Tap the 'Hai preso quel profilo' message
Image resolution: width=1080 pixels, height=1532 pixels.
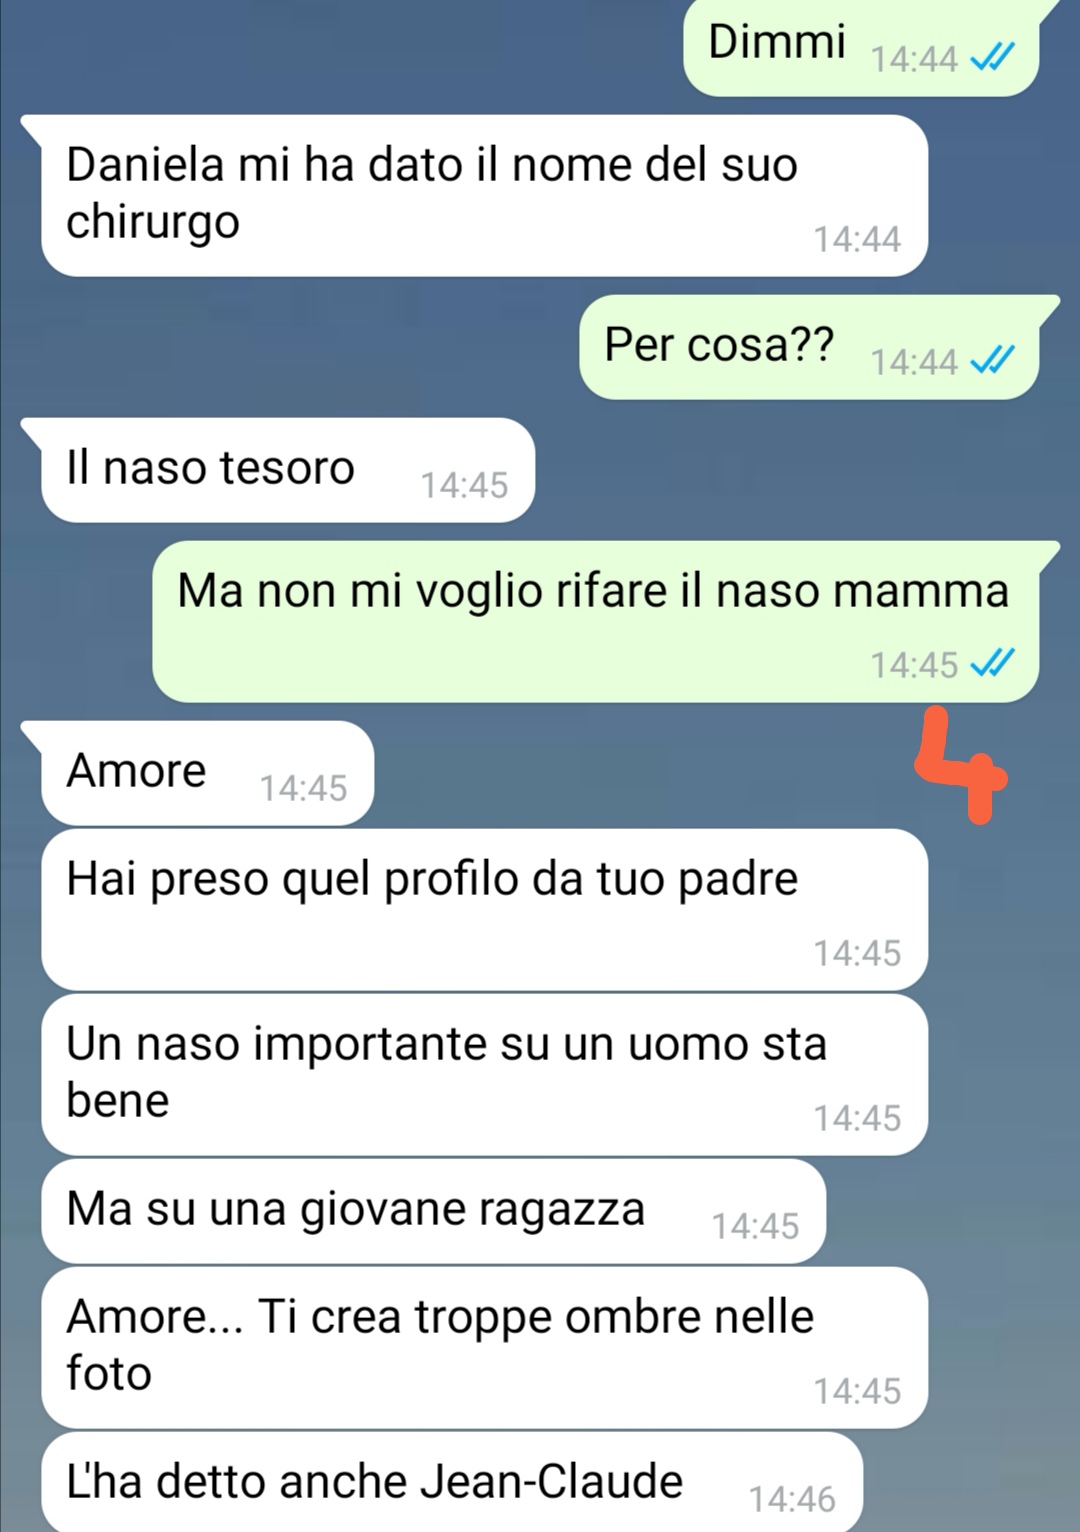484,910
